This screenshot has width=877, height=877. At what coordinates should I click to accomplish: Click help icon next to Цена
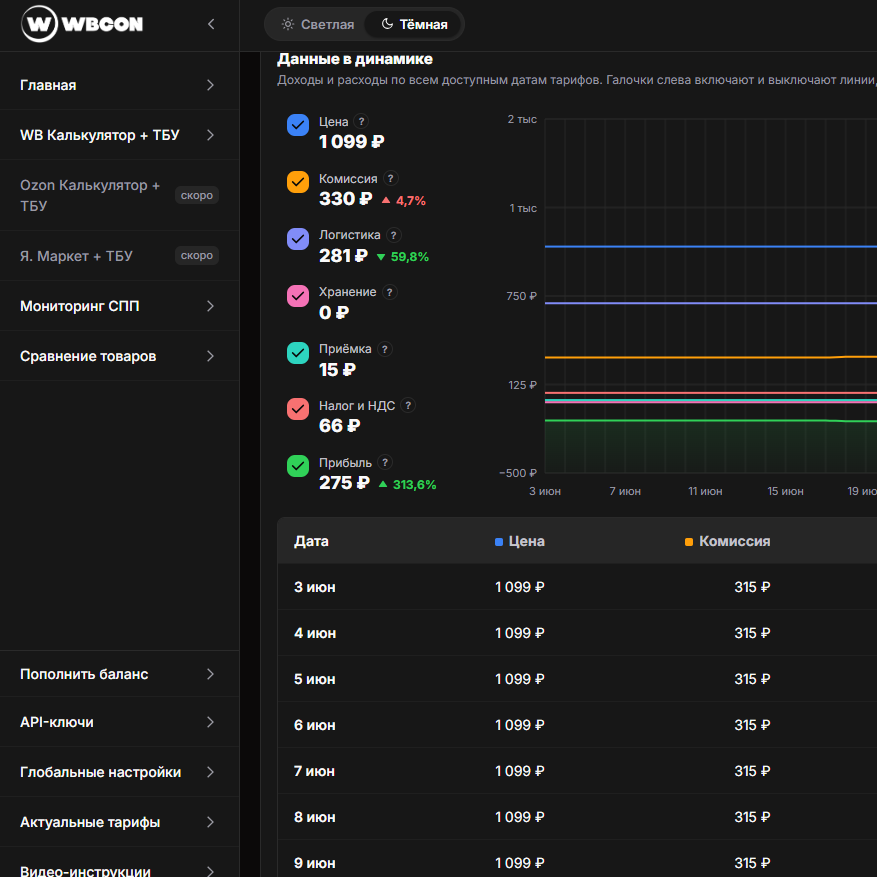[x=361, y=121]
